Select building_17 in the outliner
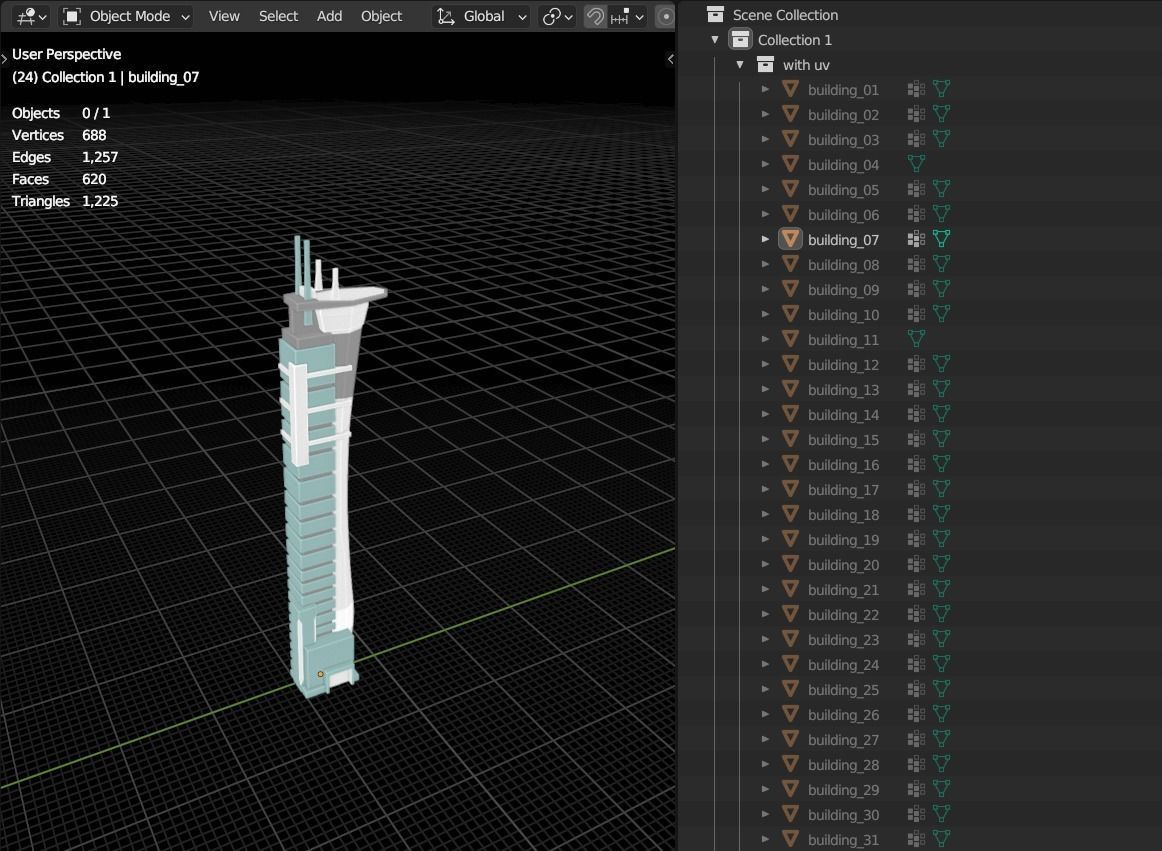1162x851 pixels. pos(843,489)
